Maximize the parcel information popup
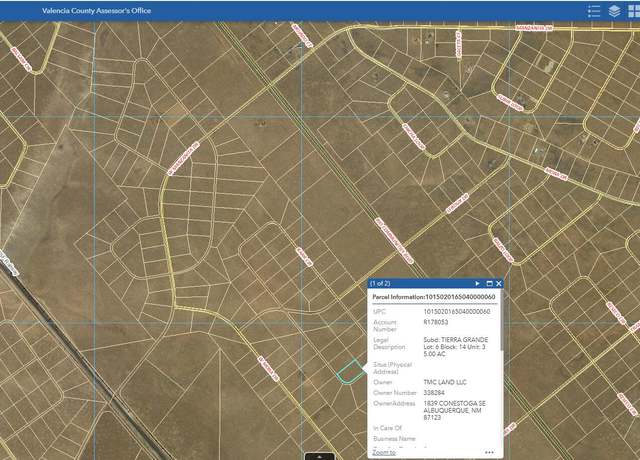Screen dimensions: 640x460 [489, 283]
